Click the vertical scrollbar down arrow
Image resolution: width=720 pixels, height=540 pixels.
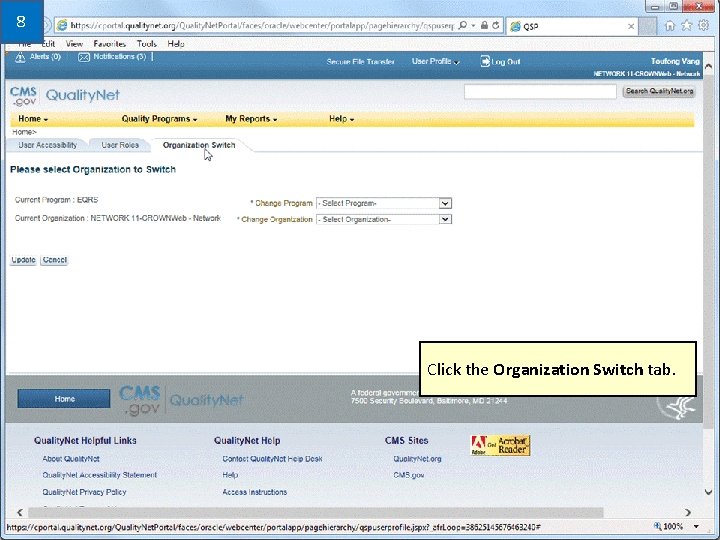(708, 492)
